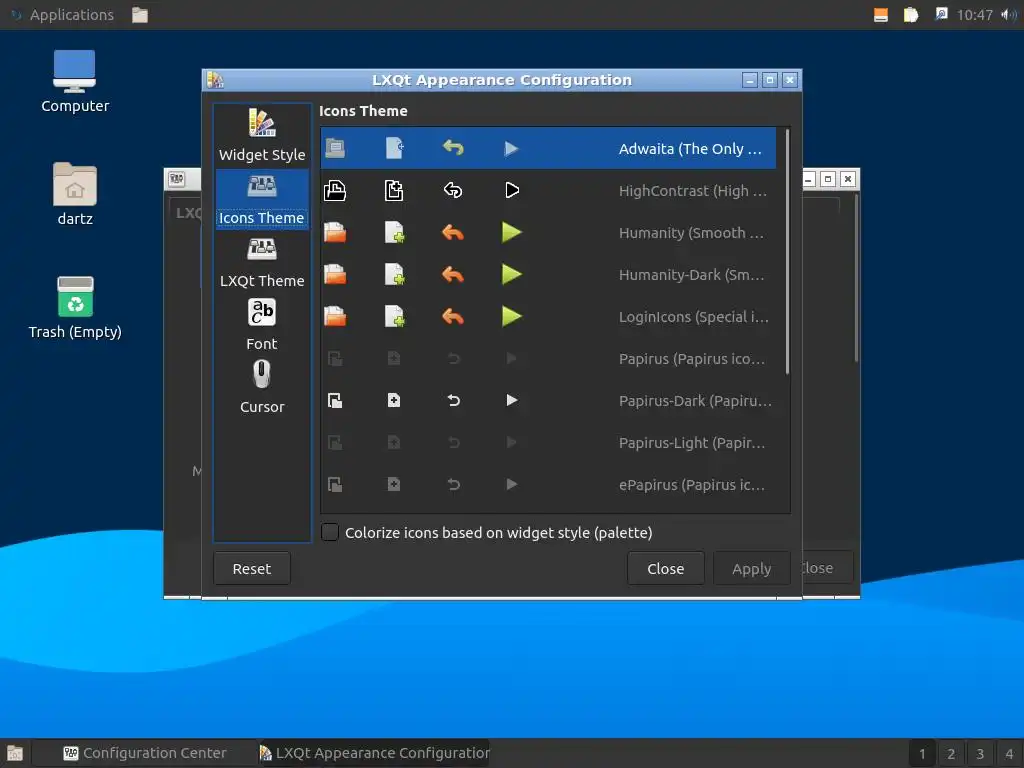Click the Reset button
1024x768 pixels.
tap(251, 568)
